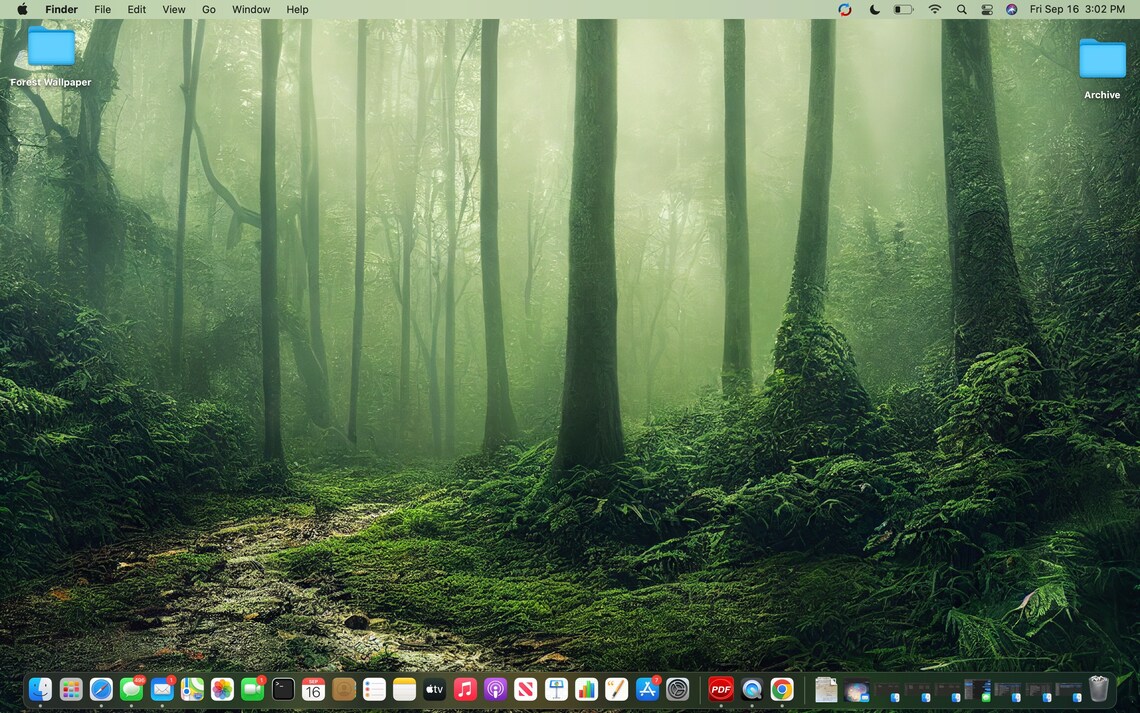The height and width of the screenshot is (713, 1140).
Task: Open the battery status dropdown
Action: click(x=901, y=9)
